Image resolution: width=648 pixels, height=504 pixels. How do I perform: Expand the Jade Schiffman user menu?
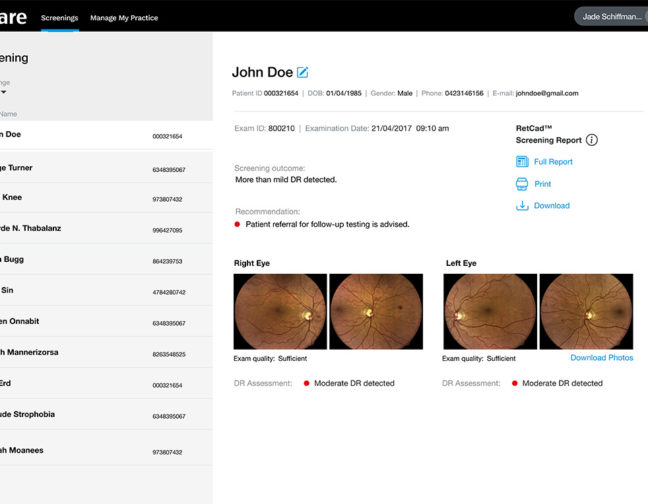[x=609, y=17]
